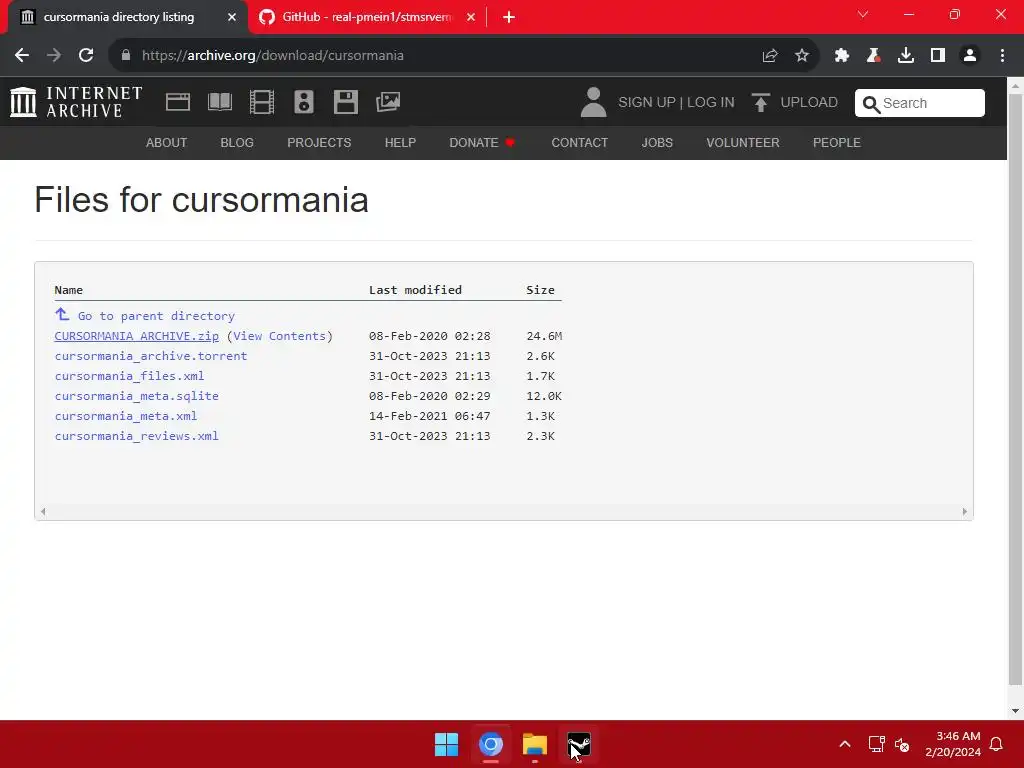Image resolution: width=1024 pixels, height=768 pixels.
Task: Open the PROJECTS menu item
Action: (x=319, y=142)
